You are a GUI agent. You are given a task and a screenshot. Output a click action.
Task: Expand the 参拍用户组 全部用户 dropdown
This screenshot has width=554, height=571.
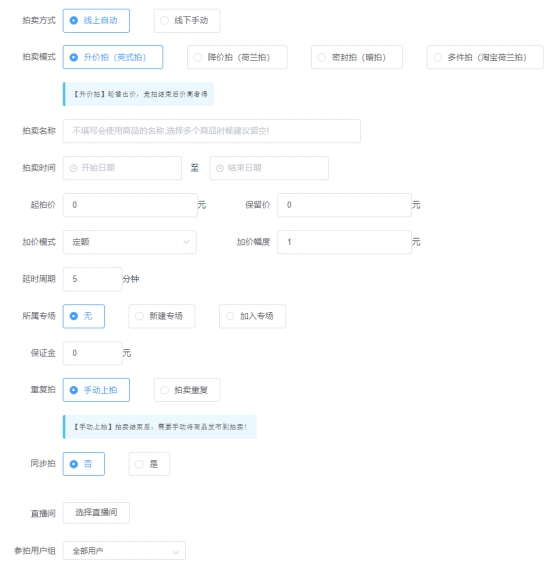(124, 551)
